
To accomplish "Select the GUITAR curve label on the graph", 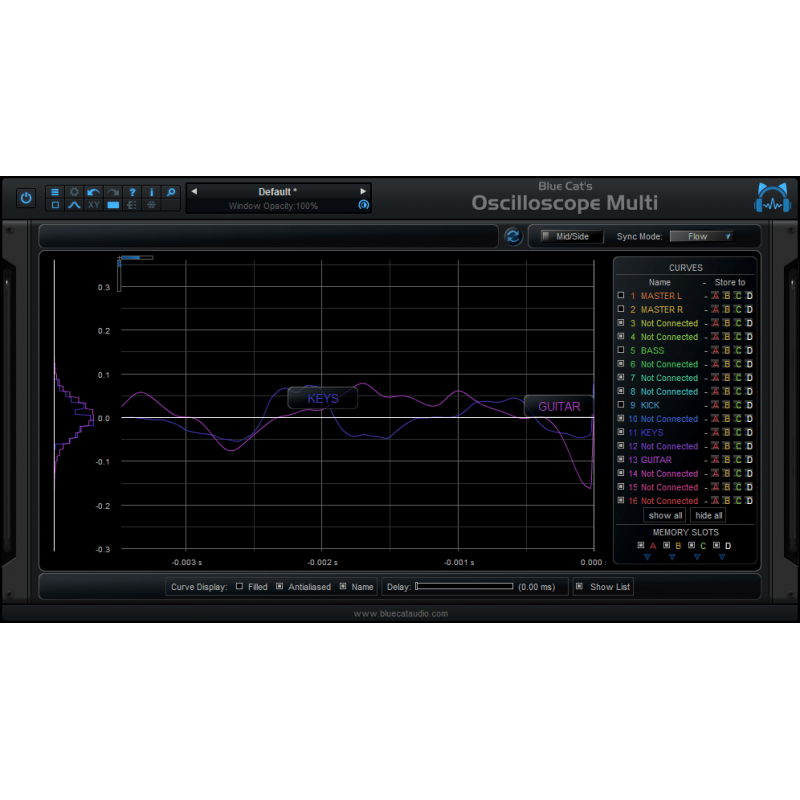I will (x=558, y=406).
